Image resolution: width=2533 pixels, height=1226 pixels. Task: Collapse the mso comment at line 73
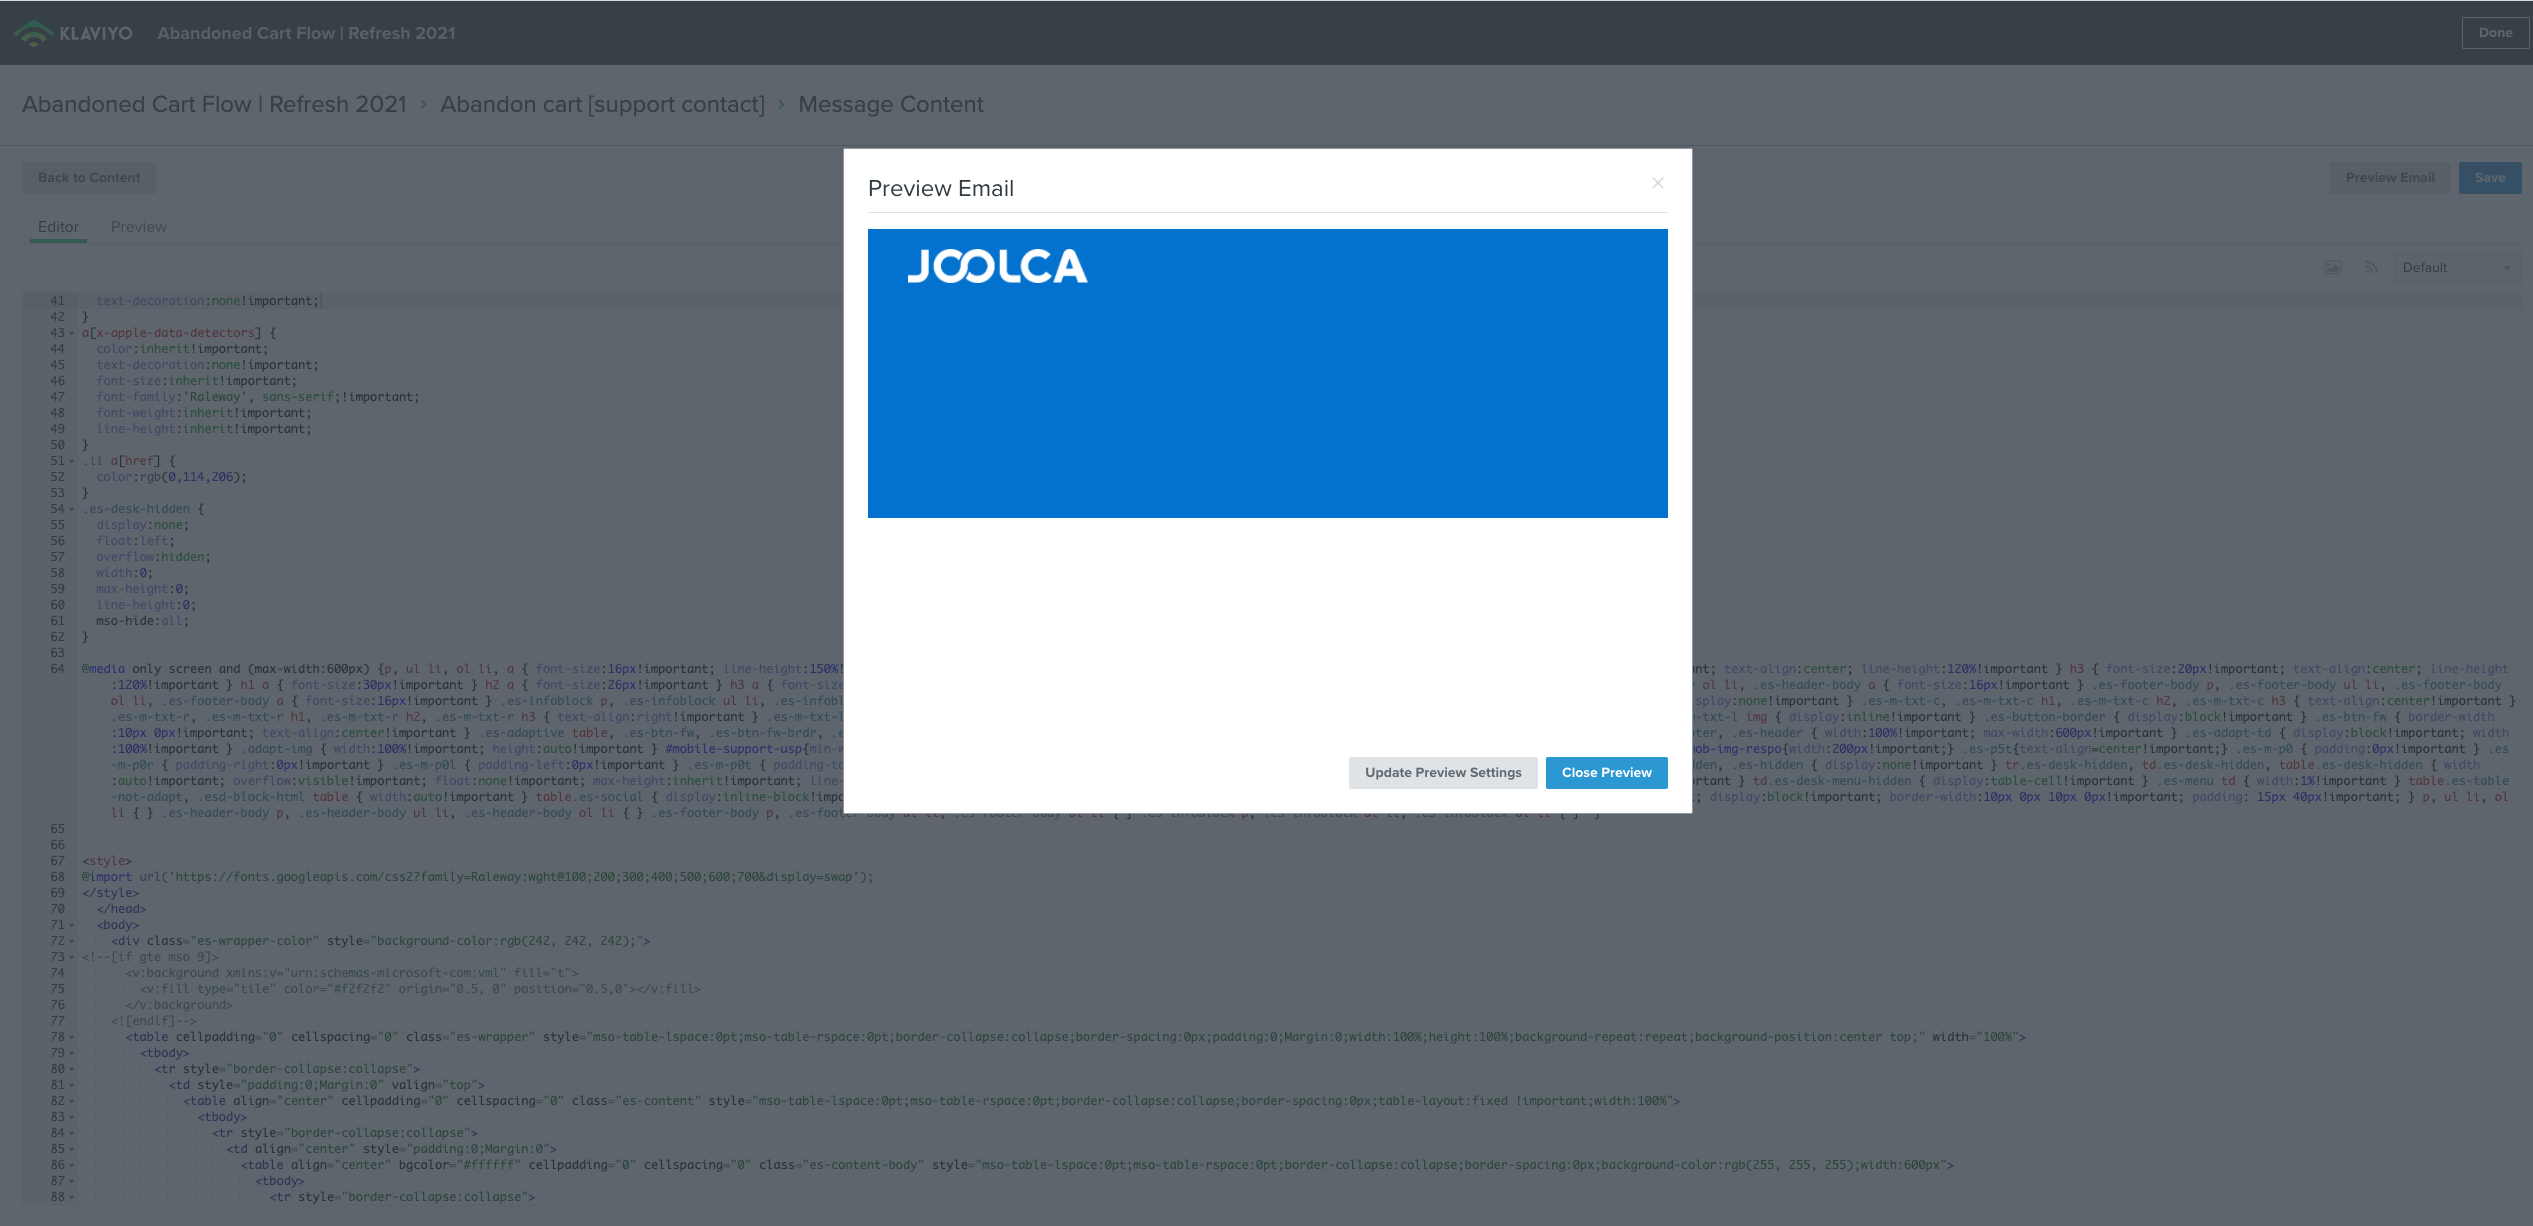point(71,957)
